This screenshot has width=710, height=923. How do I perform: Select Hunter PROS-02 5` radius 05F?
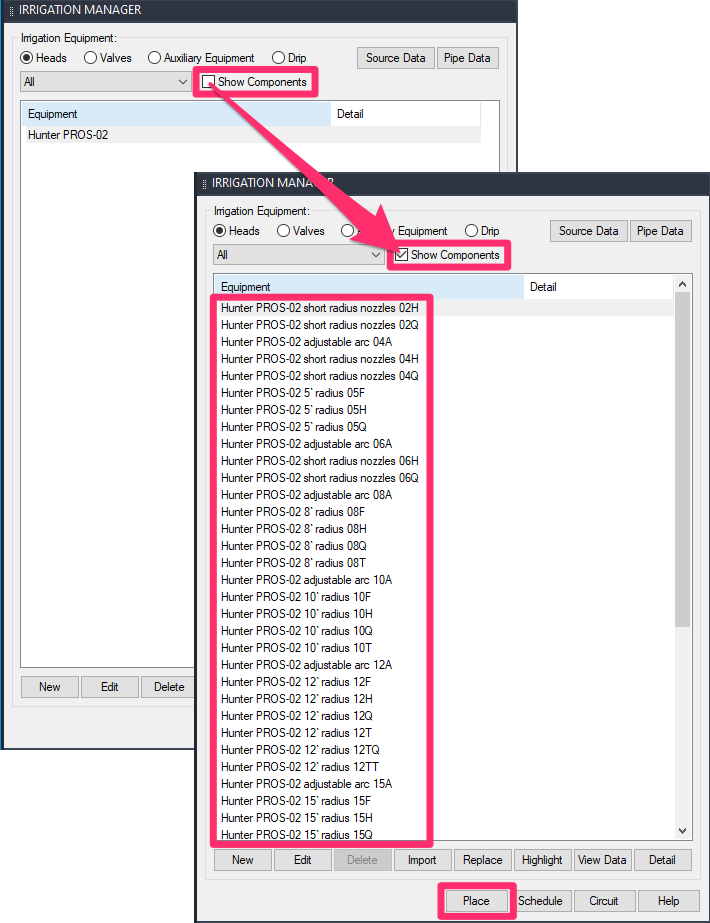[x=293, y=393]
